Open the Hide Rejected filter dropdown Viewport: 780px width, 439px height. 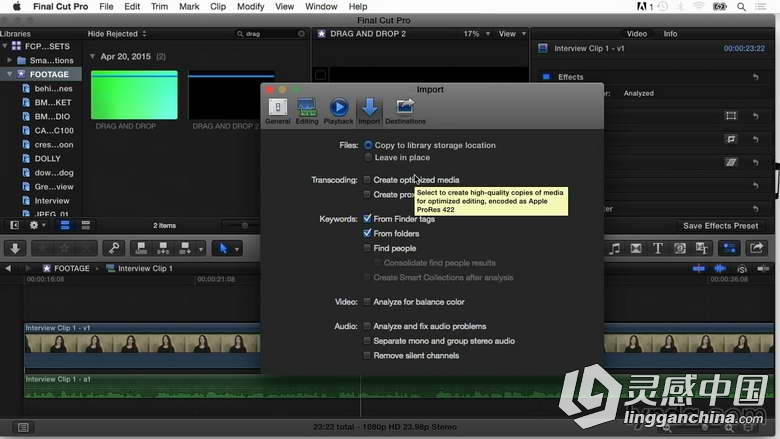(x=117, y=34)
